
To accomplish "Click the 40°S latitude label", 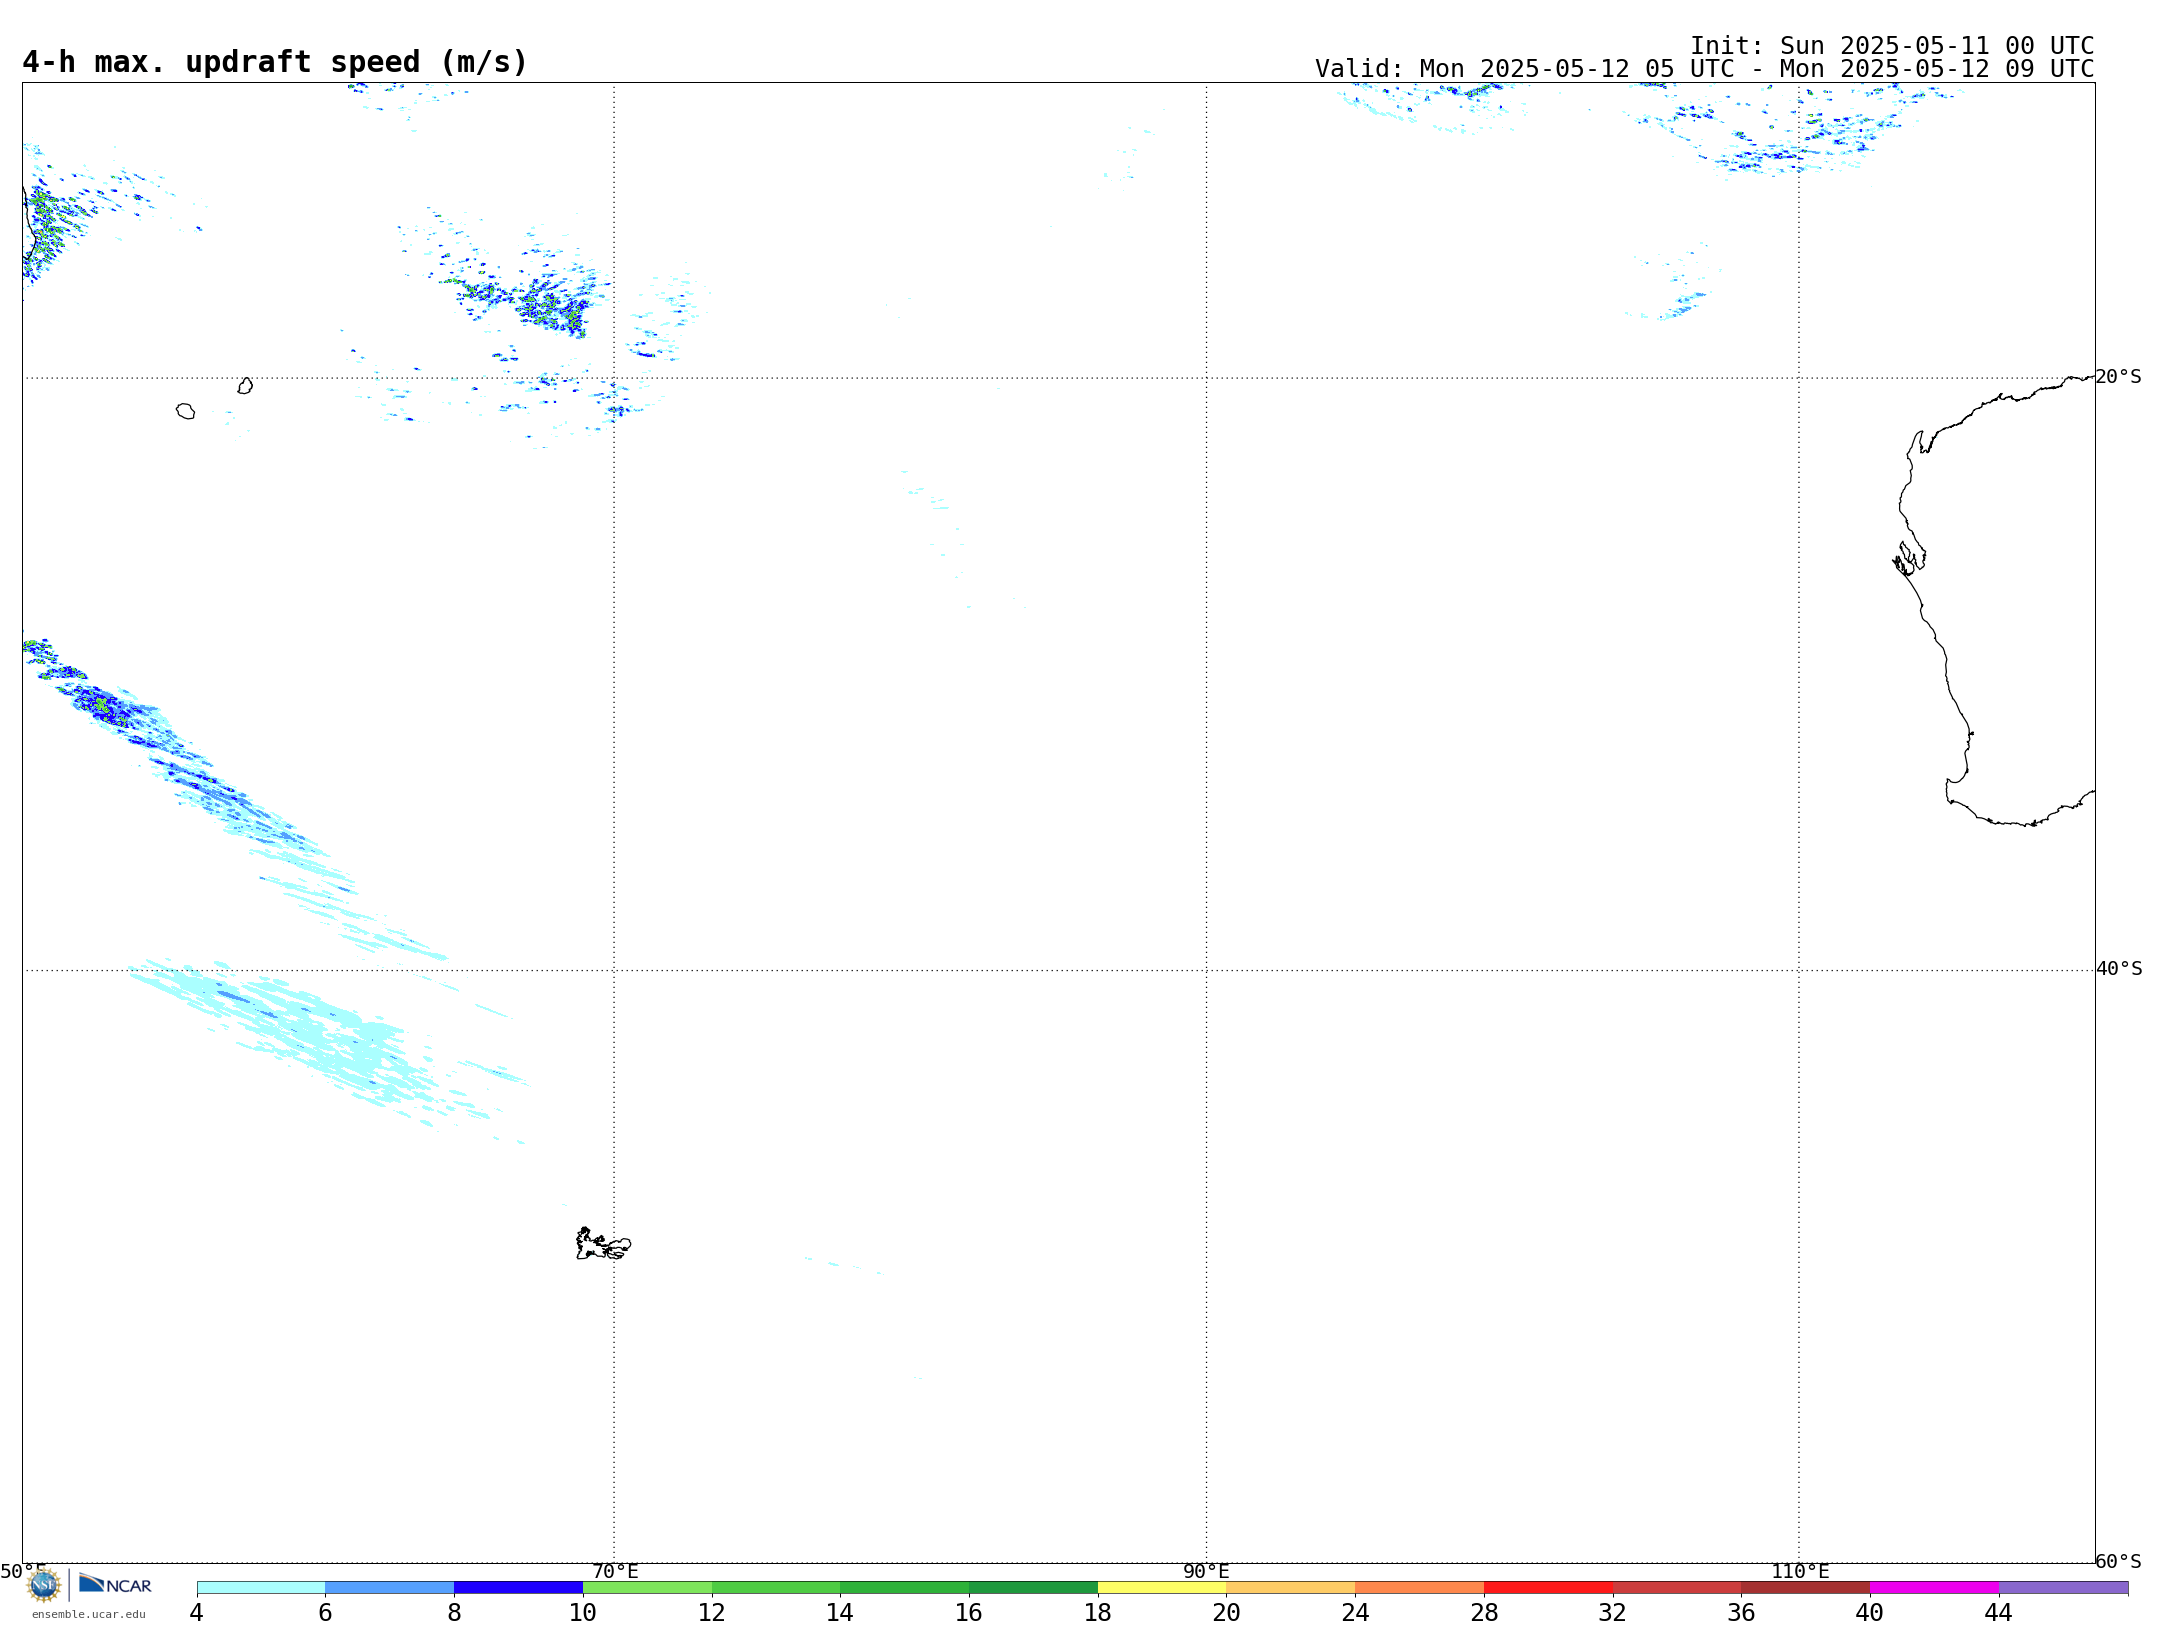I will point(2118,969).
